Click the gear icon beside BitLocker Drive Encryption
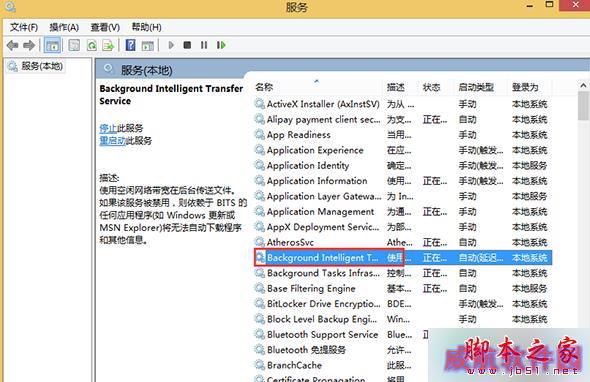The width and height of the screenshot is (590, 382). pyautogui.click(x=259, y=303)
